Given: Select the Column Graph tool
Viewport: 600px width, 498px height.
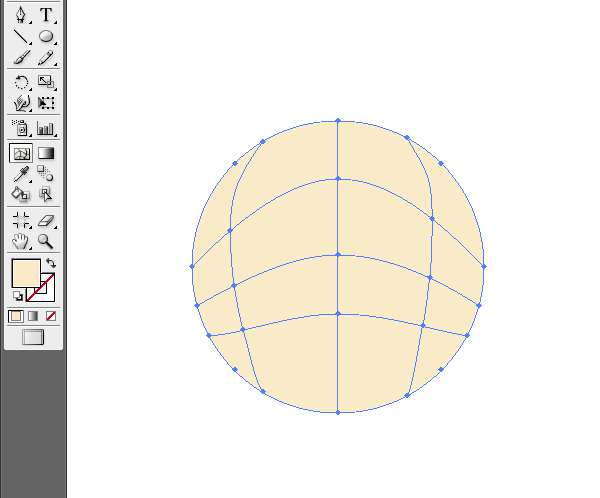Looking at the screenshot, I should 46,128.
